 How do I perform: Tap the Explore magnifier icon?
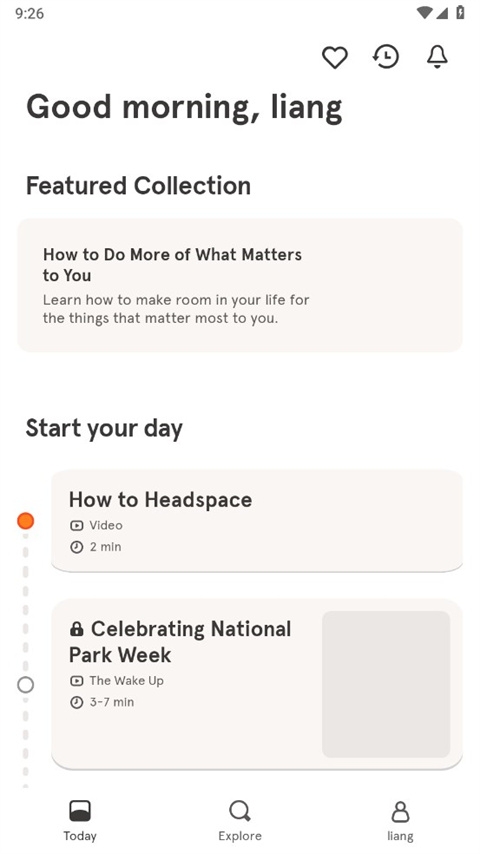[x=240, y=811]
